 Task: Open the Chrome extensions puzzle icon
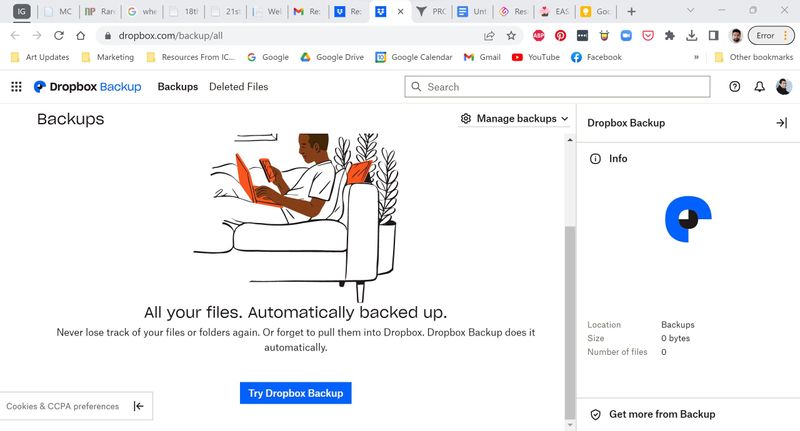point(669,35)
